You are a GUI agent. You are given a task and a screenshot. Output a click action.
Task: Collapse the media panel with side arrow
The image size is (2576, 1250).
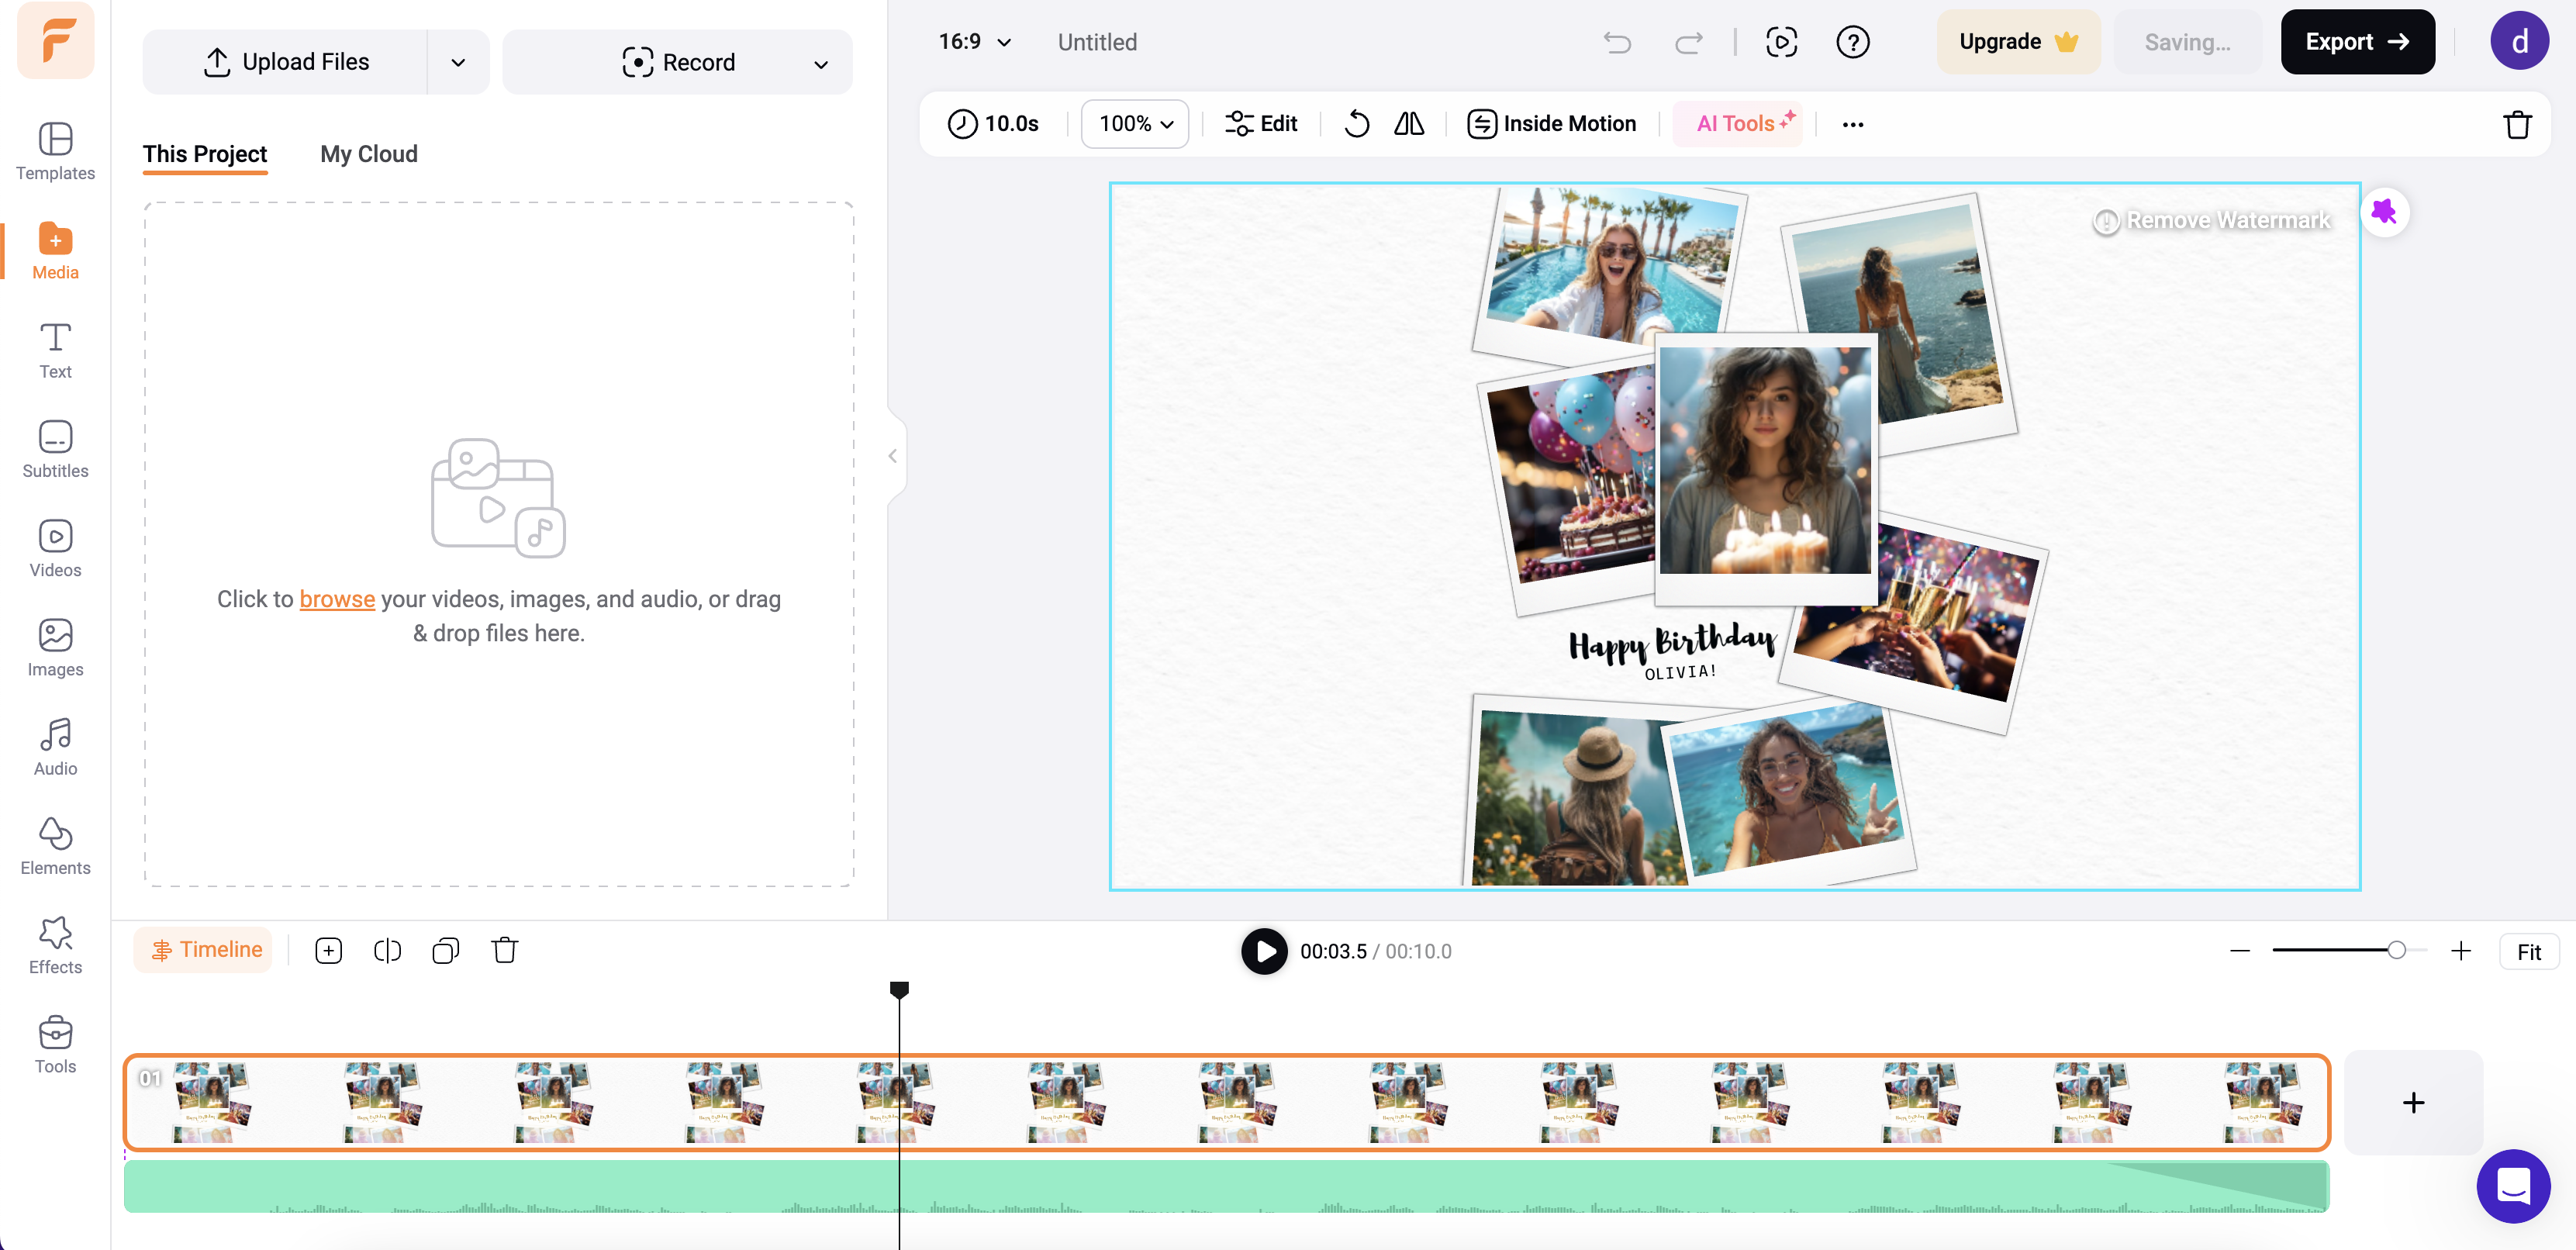(892, 456)
